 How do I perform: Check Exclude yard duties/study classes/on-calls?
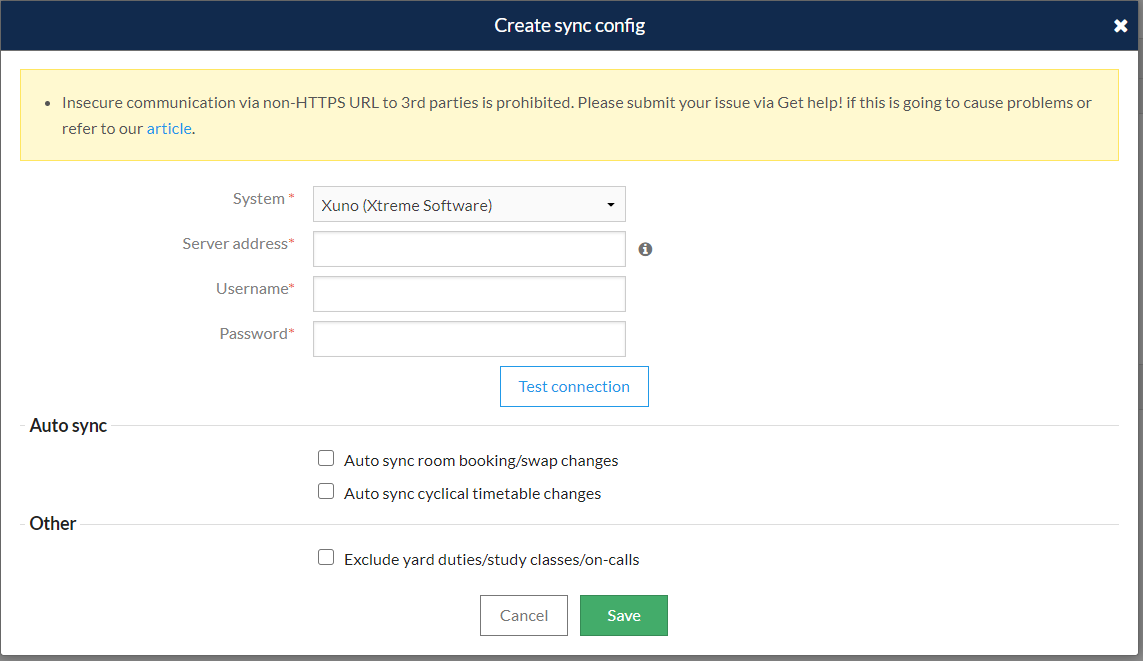(326, 558)
